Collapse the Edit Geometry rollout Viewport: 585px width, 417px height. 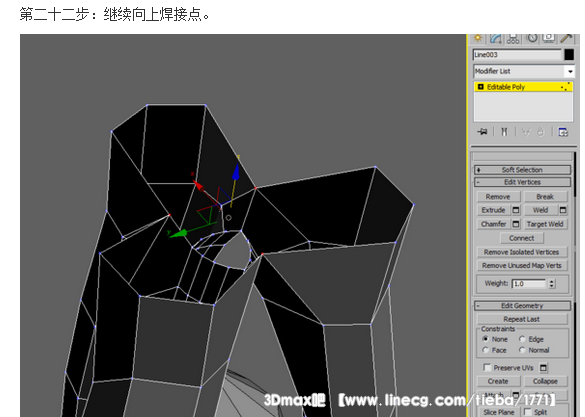522,306
